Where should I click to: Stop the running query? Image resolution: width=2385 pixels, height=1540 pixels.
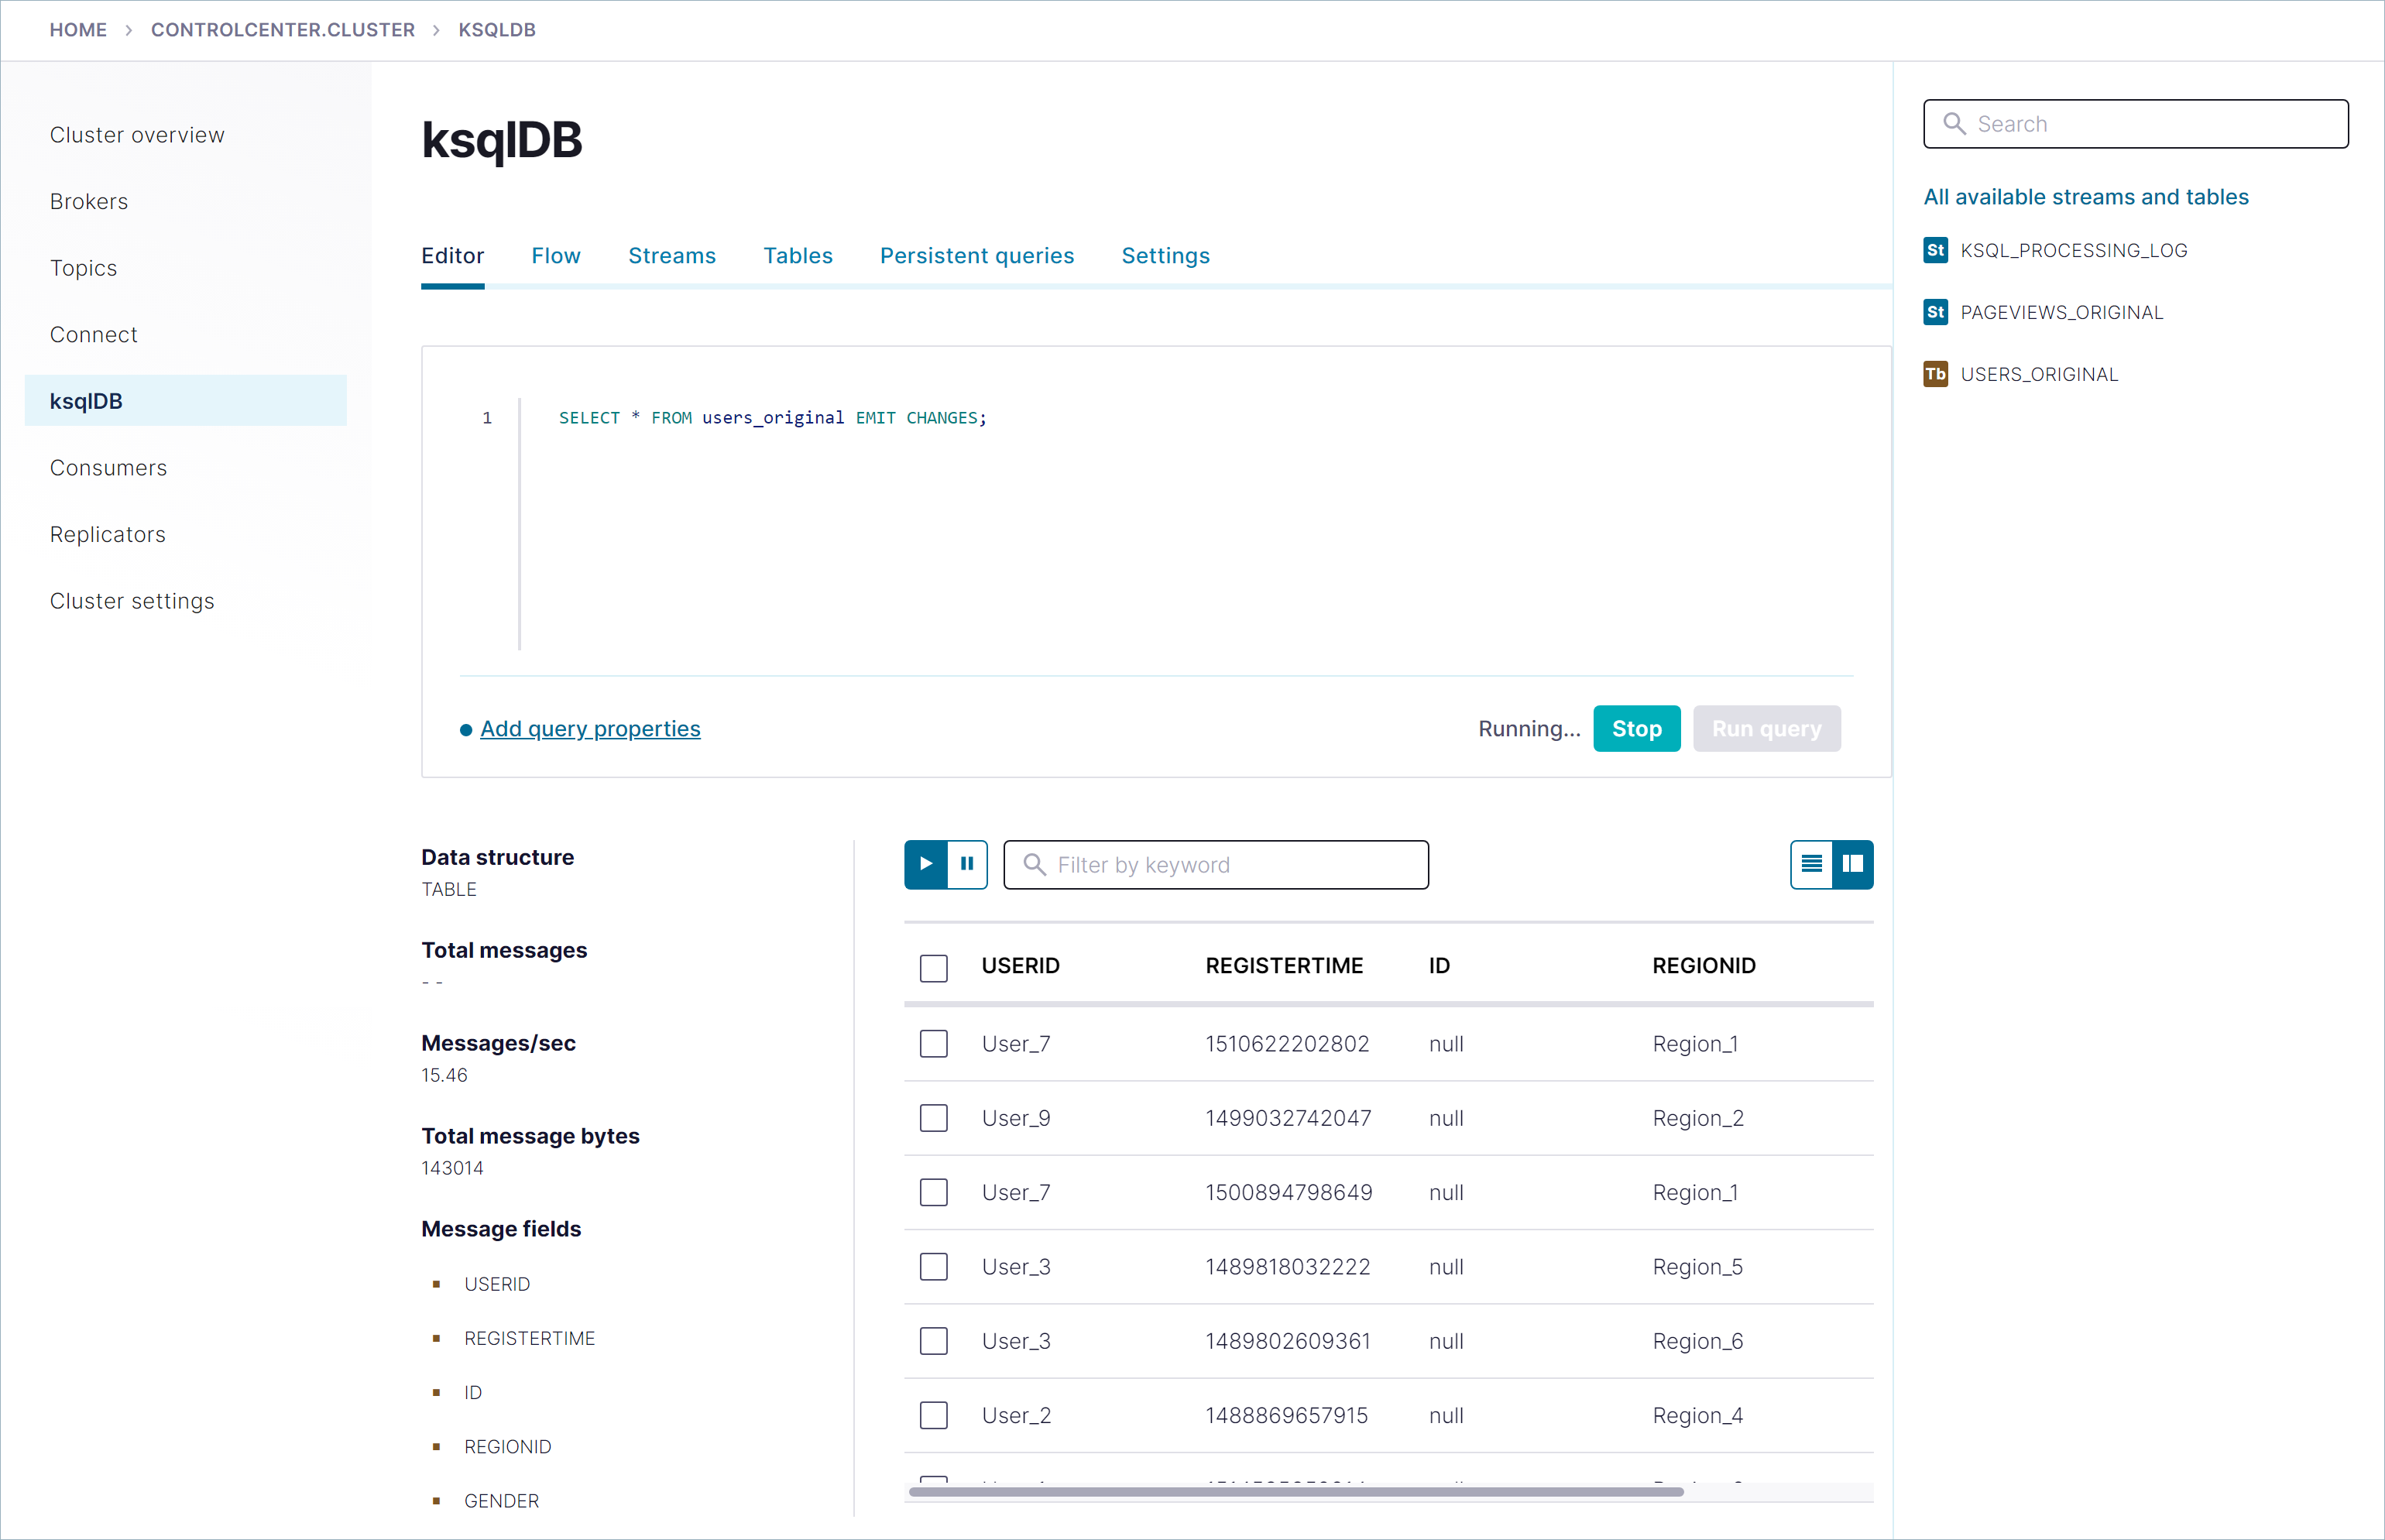pos(1636,729)
